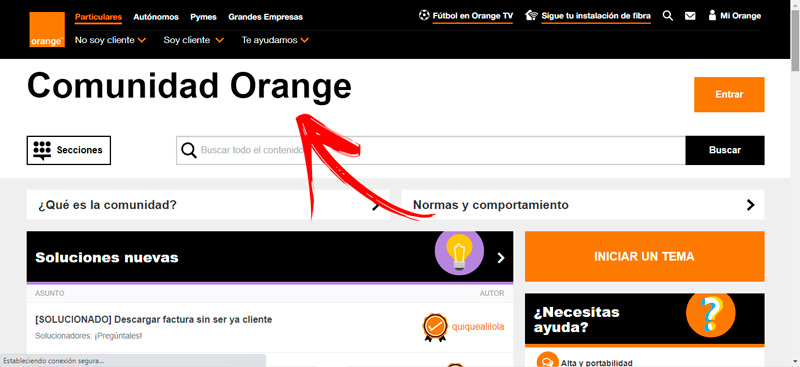This screenshot has width=800, height=367.
Task: Click the Secciones grid icon
Action: [42, 150]
